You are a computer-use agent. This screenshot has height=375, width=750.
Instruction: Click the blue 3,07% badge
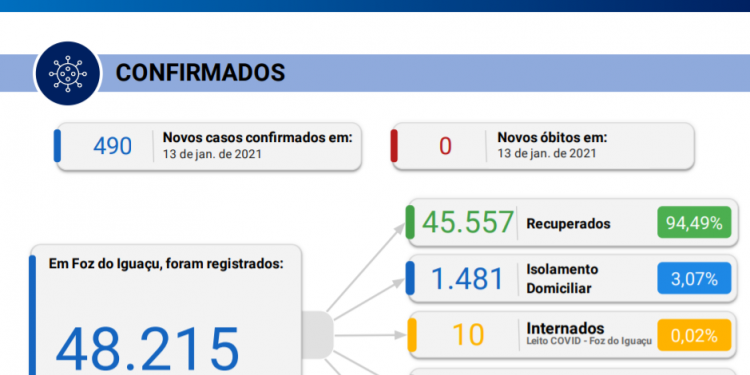[x=694, y=278]
